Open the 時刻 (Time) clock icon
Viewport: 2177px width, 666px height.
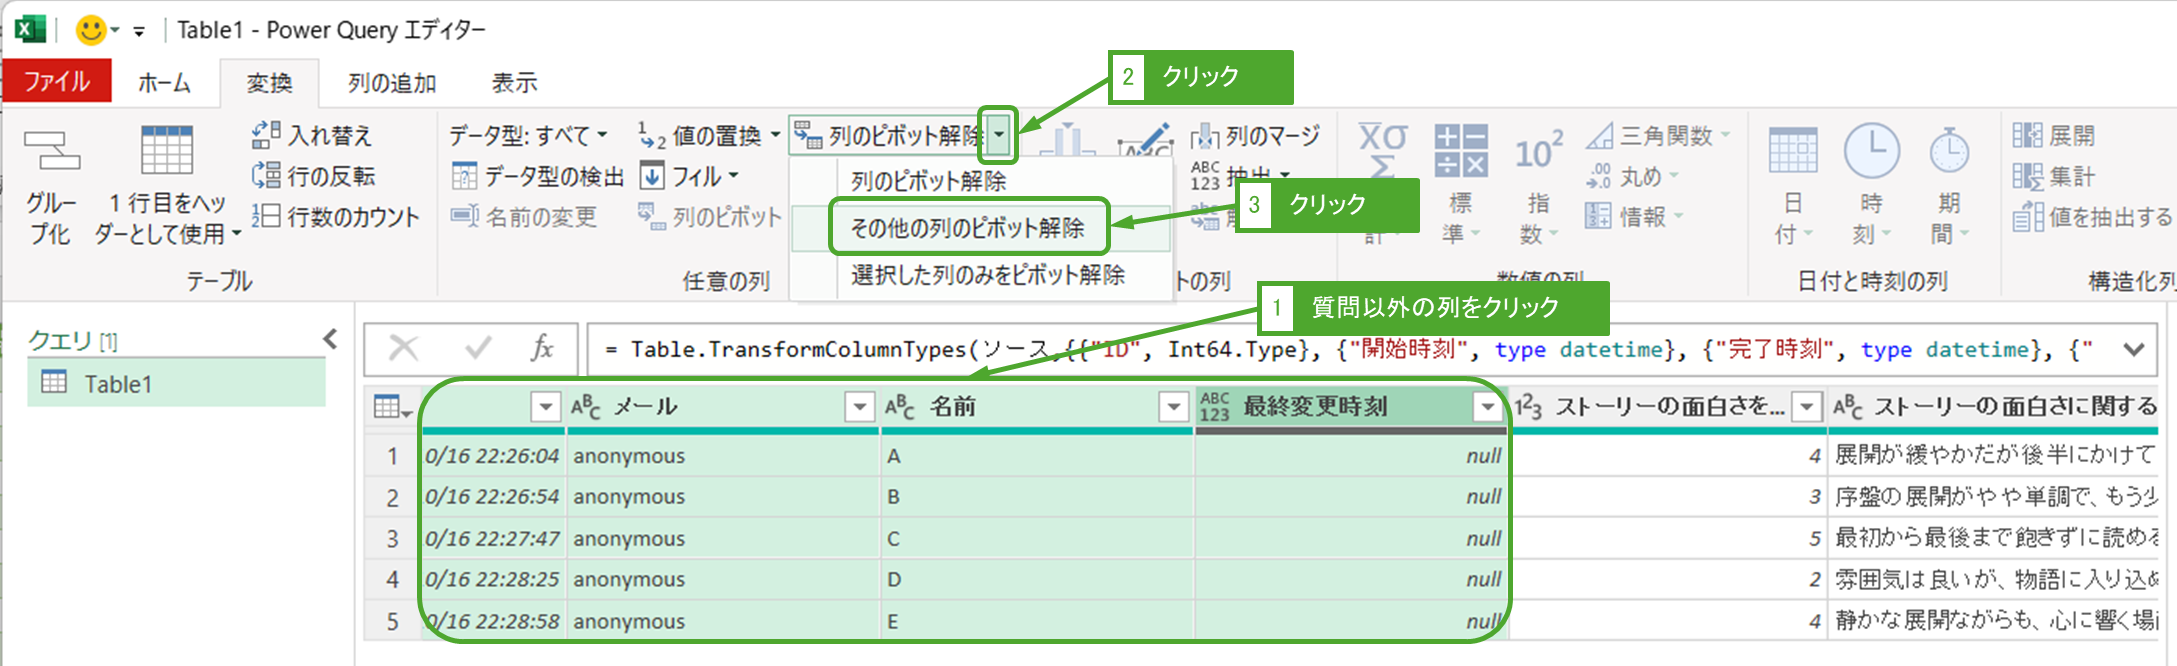point(1871,152)
